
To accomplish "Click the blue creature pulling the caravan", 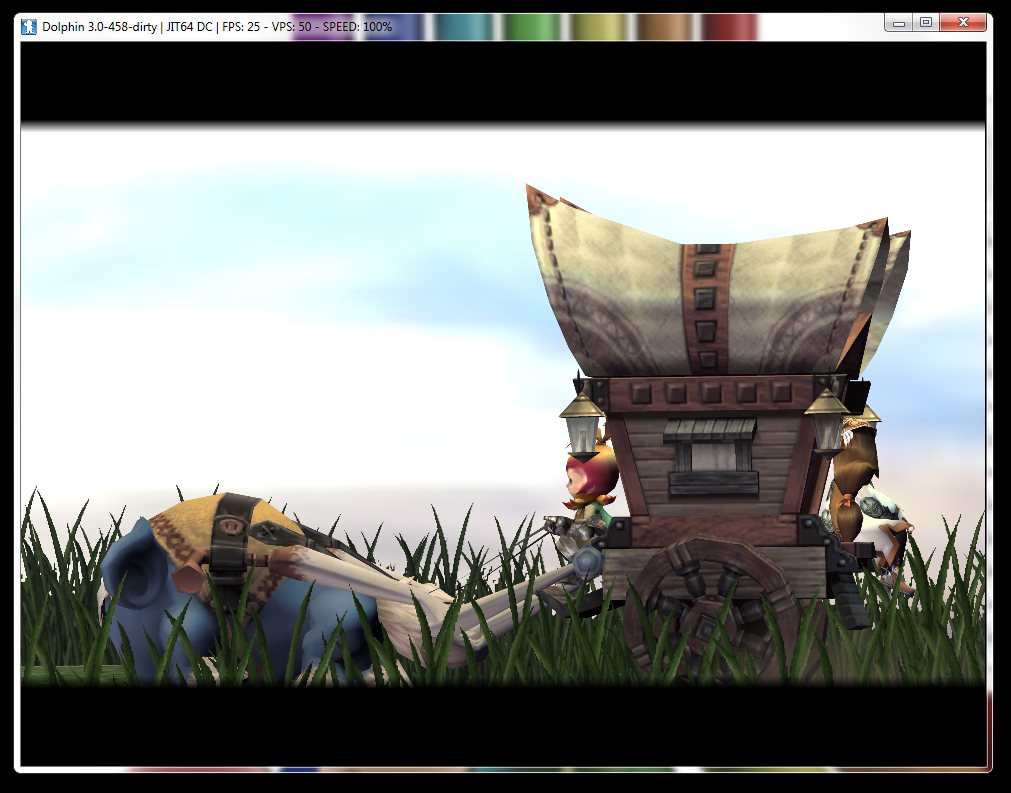I will [x=150, y=600].
